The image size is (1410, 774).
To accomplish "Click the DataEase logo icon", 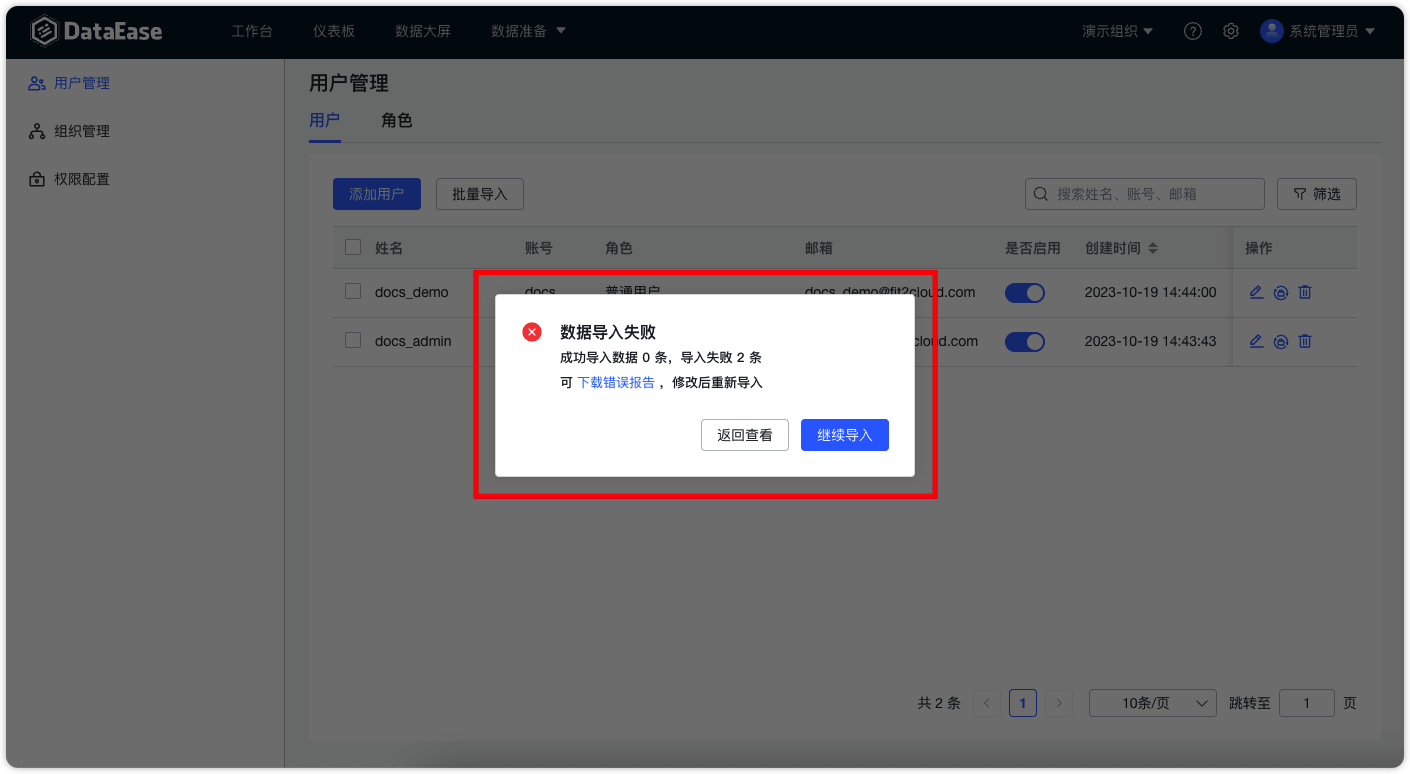I will (44, 31).
